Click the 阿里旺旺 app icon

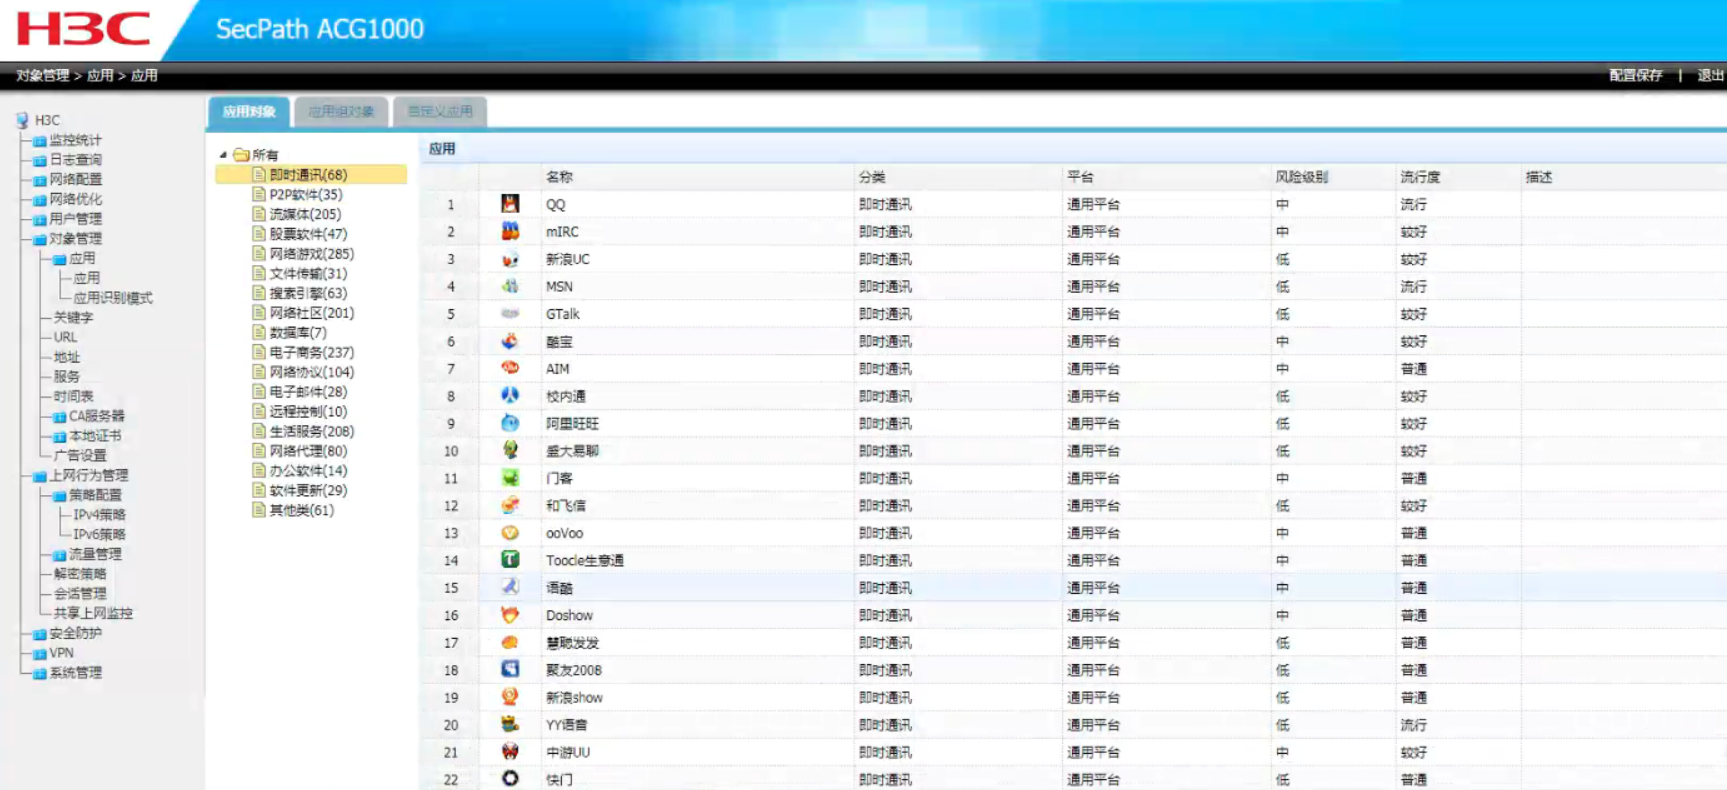click(510, 423)
